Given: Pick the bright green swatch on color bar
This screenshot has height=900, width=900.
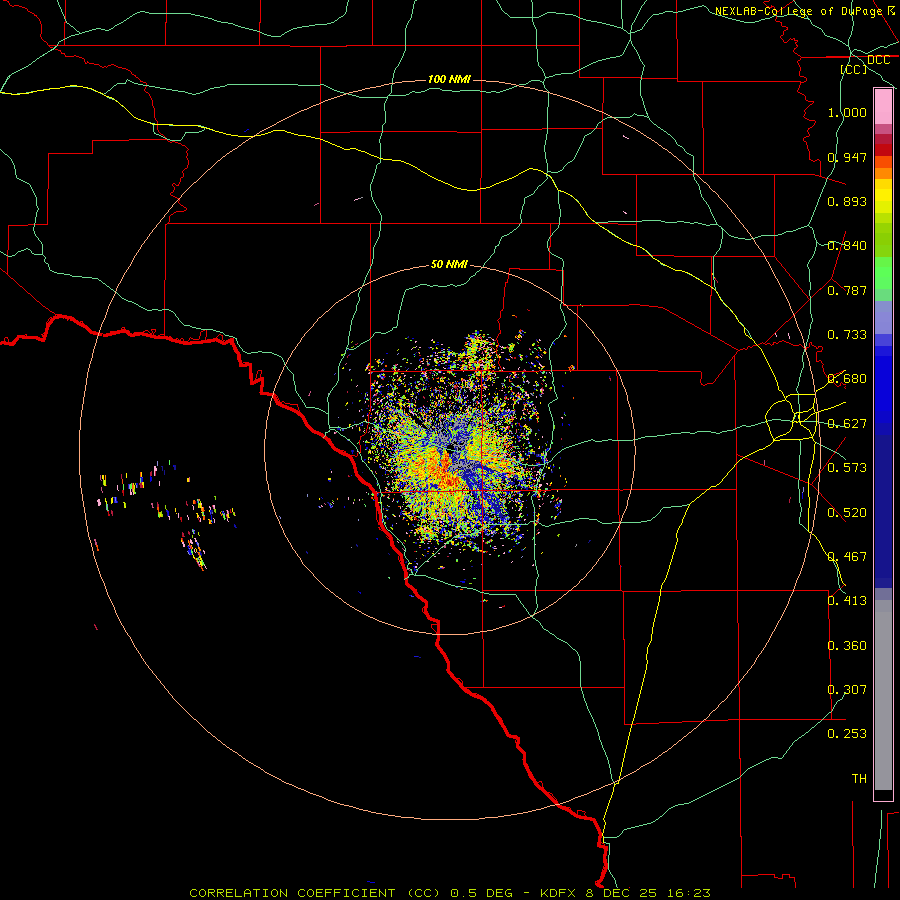Looking at the screenshot, I should pos(883,273).
